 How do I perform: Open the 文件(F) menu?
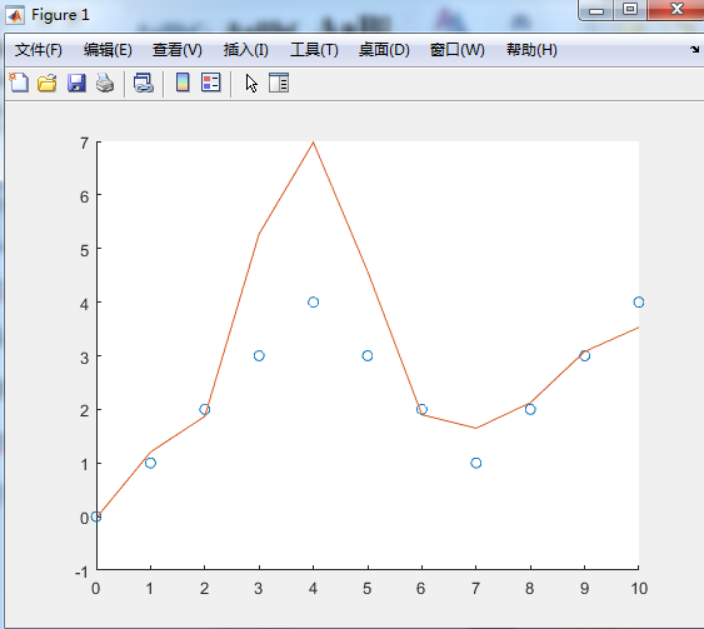(x=39, y=50)
